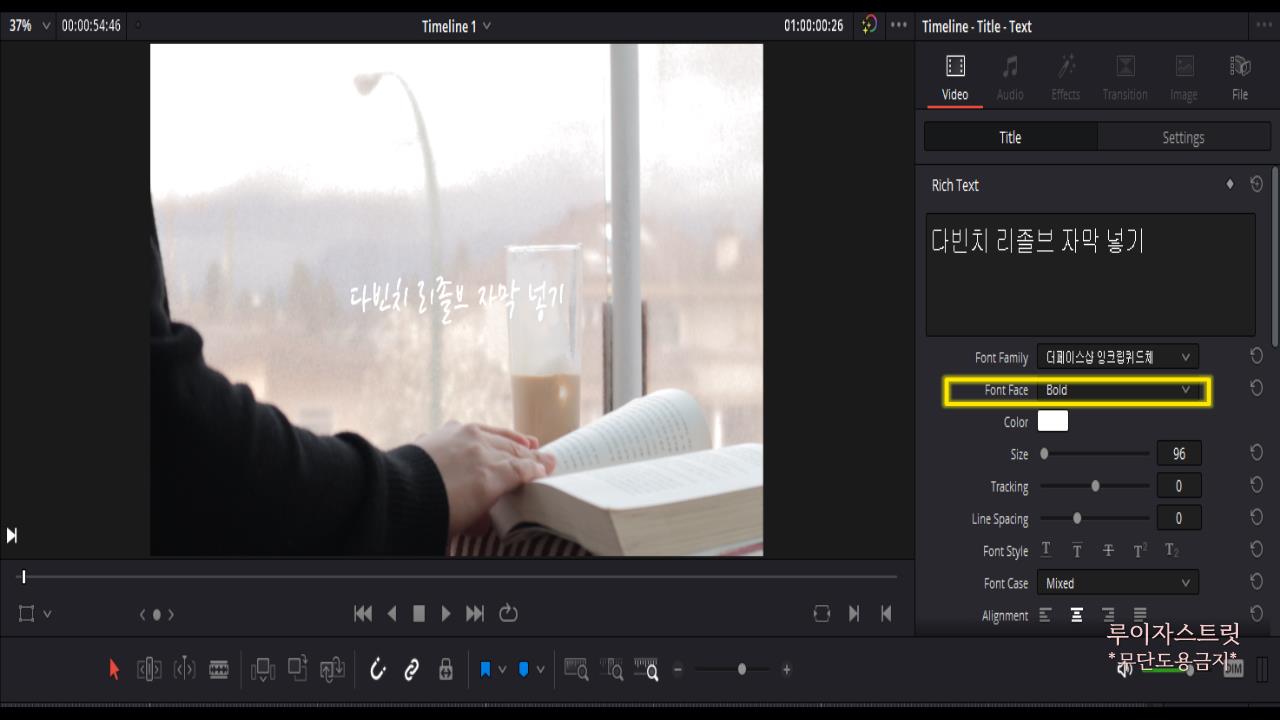Click the Tracking slider
This screenshot has height=720, width=1280.
point(1095,486)
